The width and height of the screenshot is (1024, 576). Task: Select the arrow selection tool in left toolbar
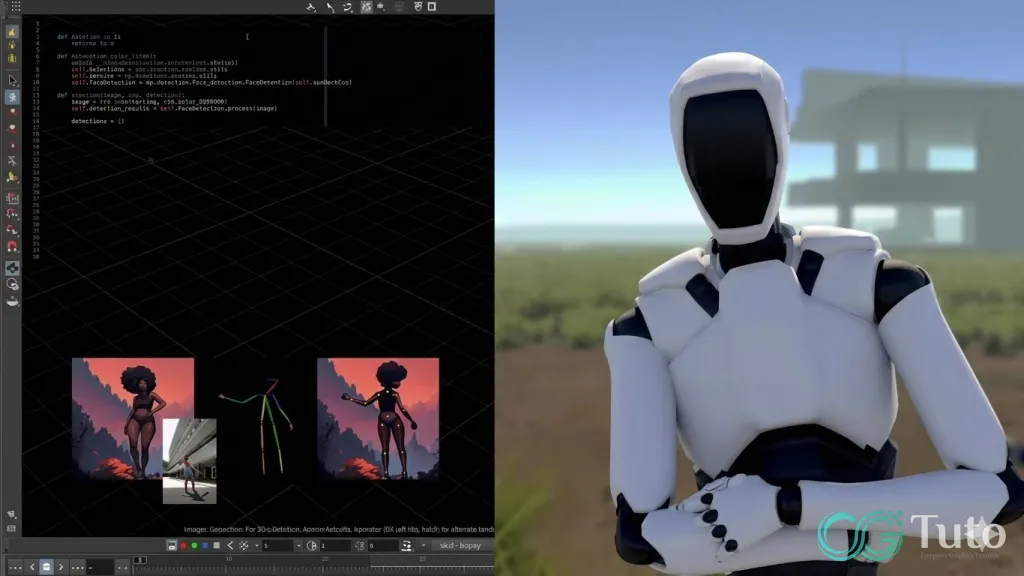click(11, 78)
